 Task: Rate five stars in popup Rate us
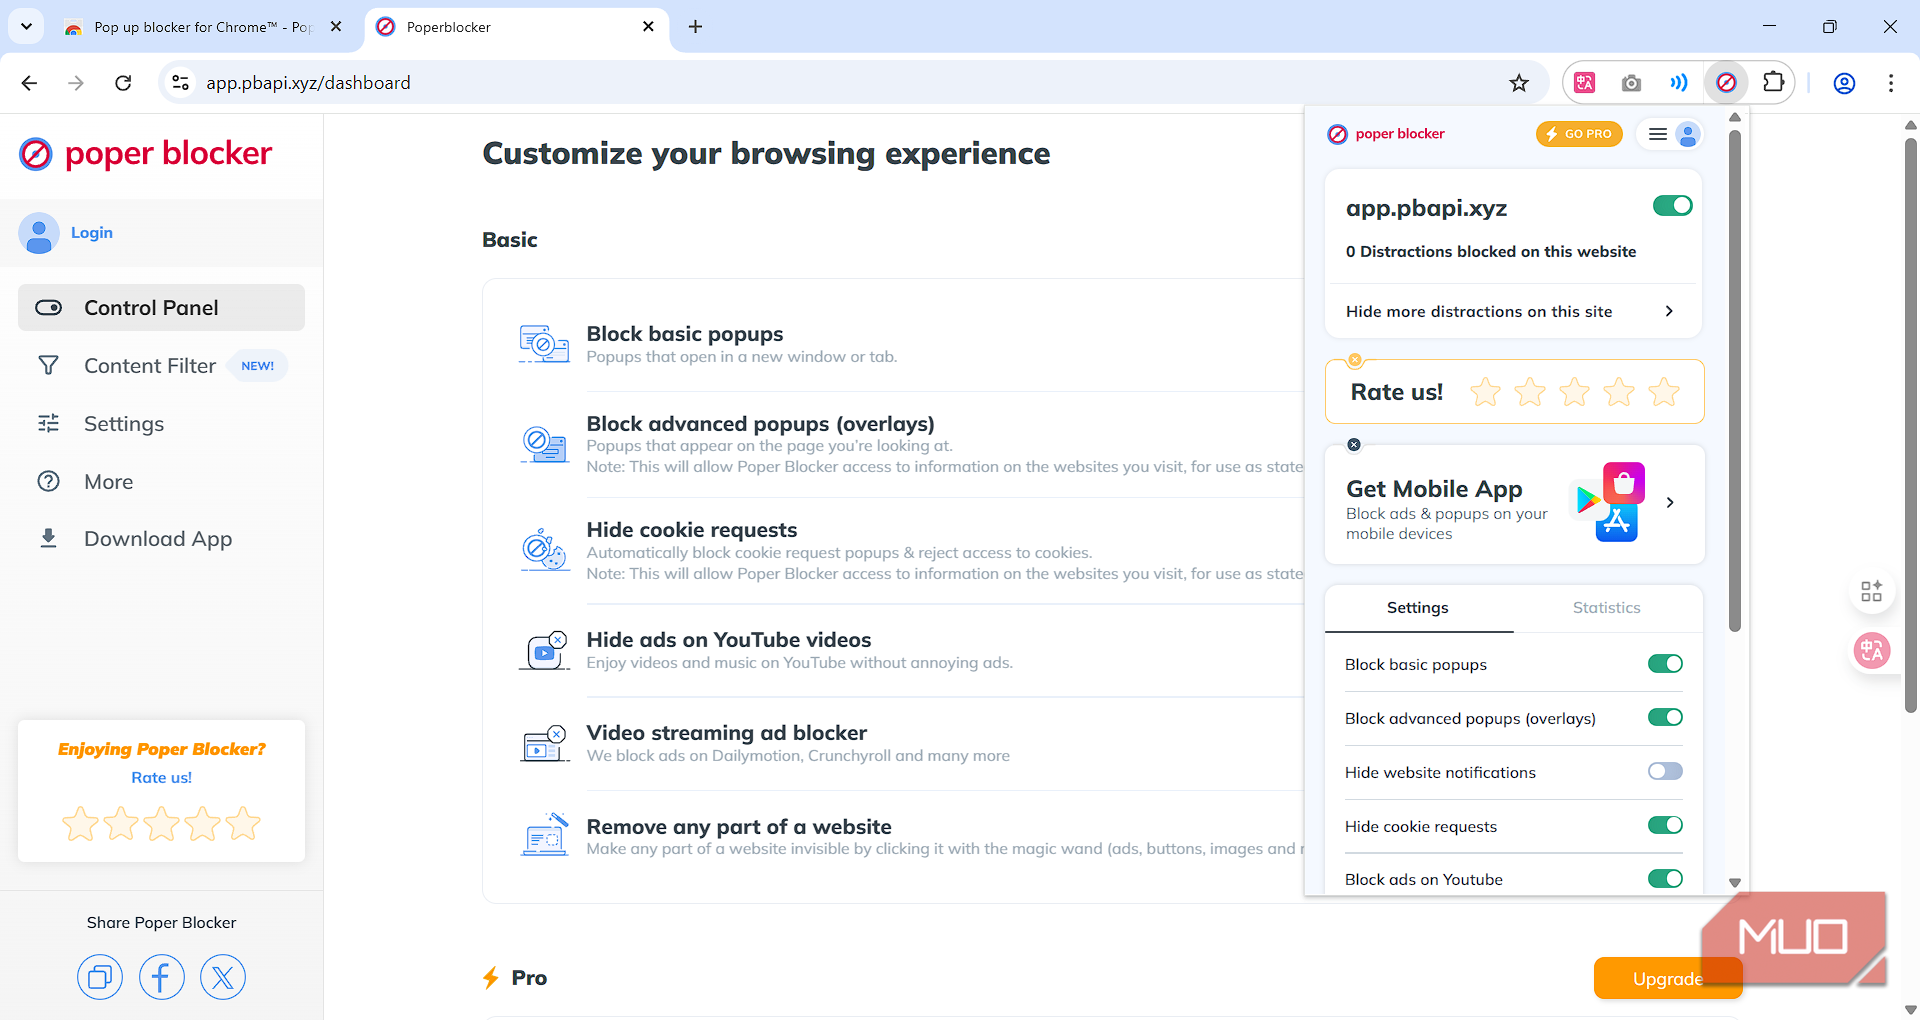tap(1663, 392)
